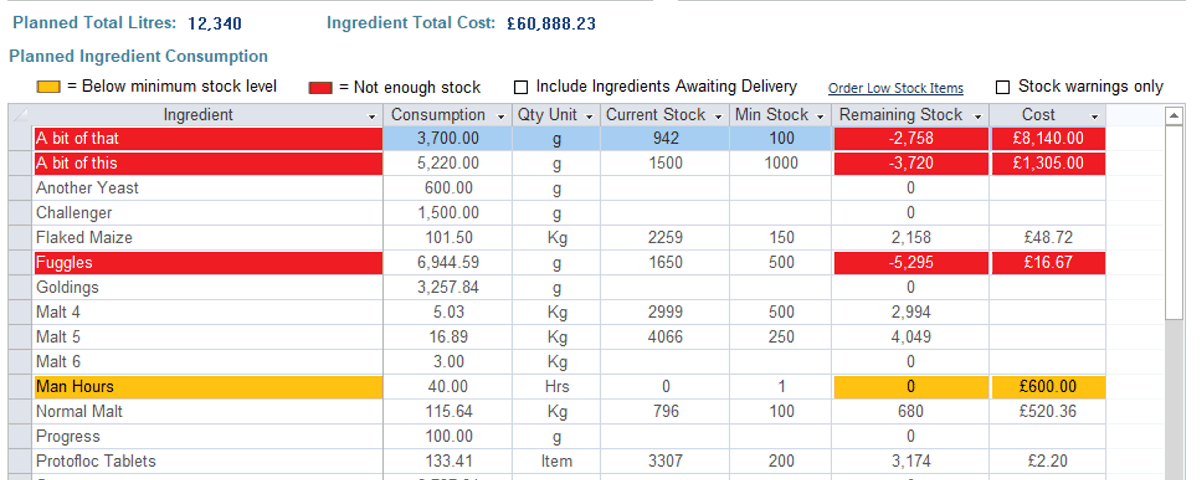Select the Man Hours ingredient cell
The image size is (1200, 480).
coord(208,387)
